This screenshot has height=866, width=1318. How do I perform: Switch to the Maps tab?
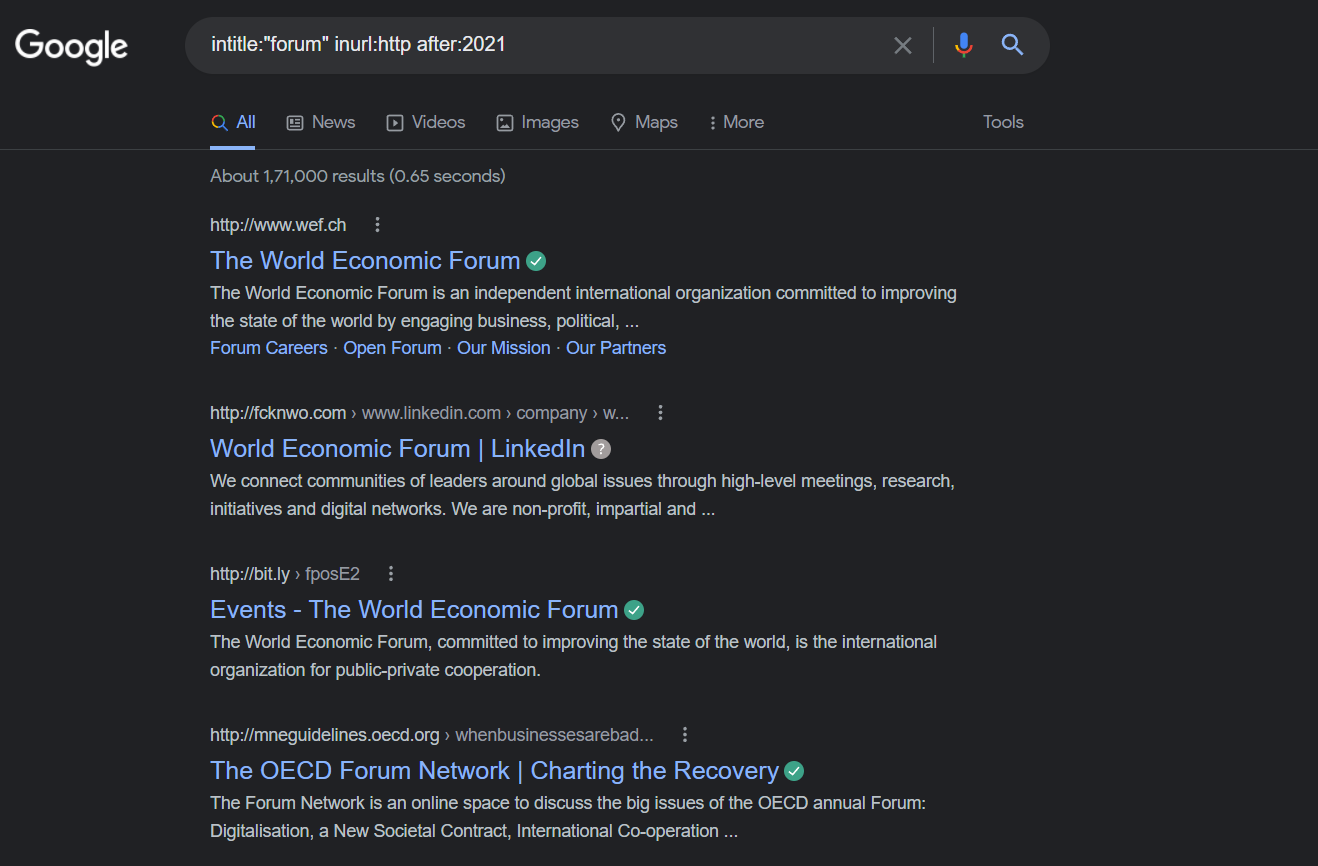(644, 122)
